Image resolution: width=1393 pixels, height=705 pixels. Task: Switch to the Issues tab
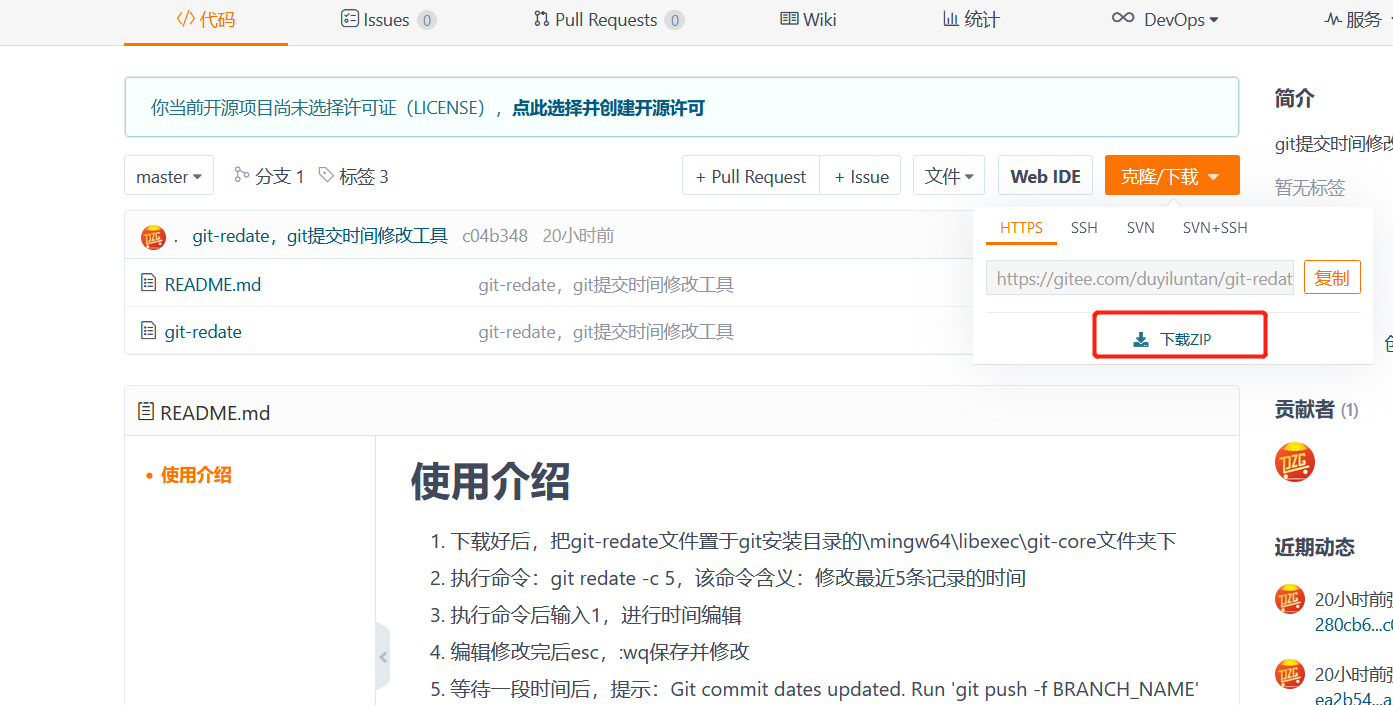pos(388,19)
